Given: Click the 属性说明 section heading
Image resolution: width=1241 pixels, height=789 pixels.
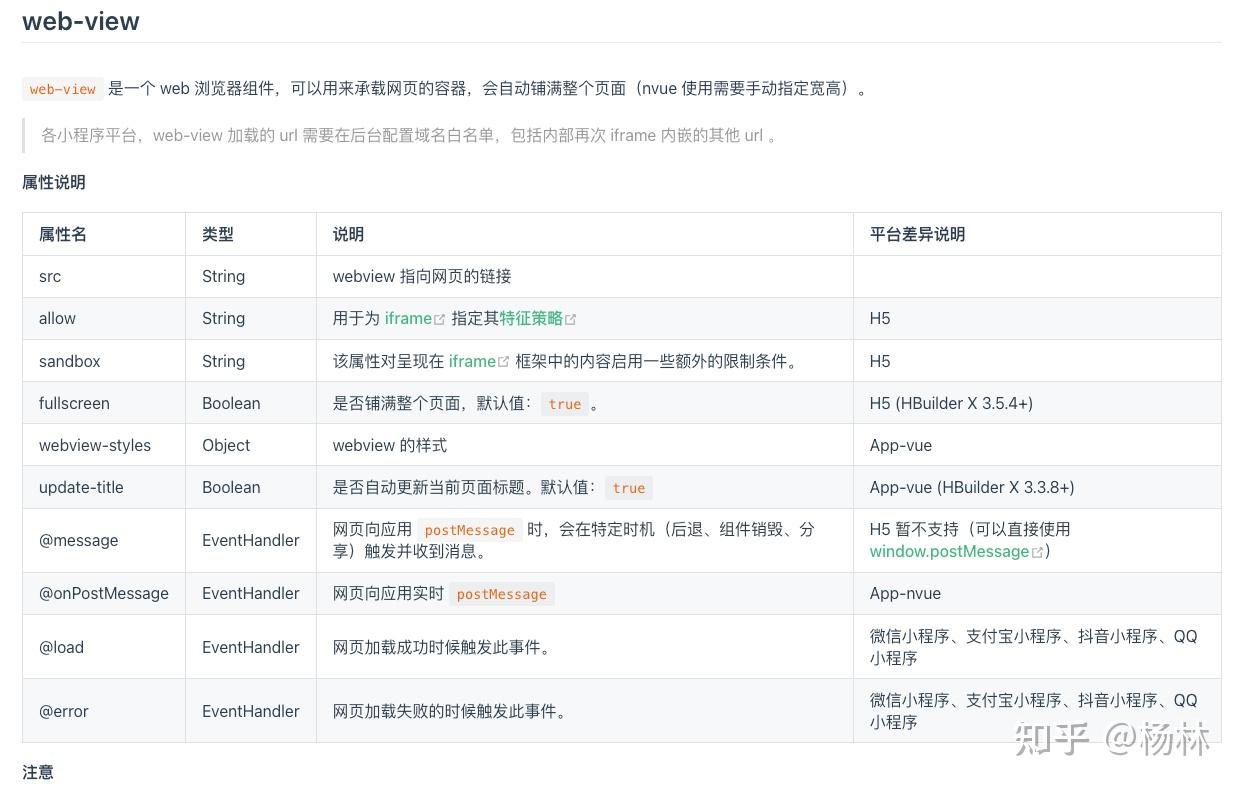Looking at the screenshot, I should (54, 182).
